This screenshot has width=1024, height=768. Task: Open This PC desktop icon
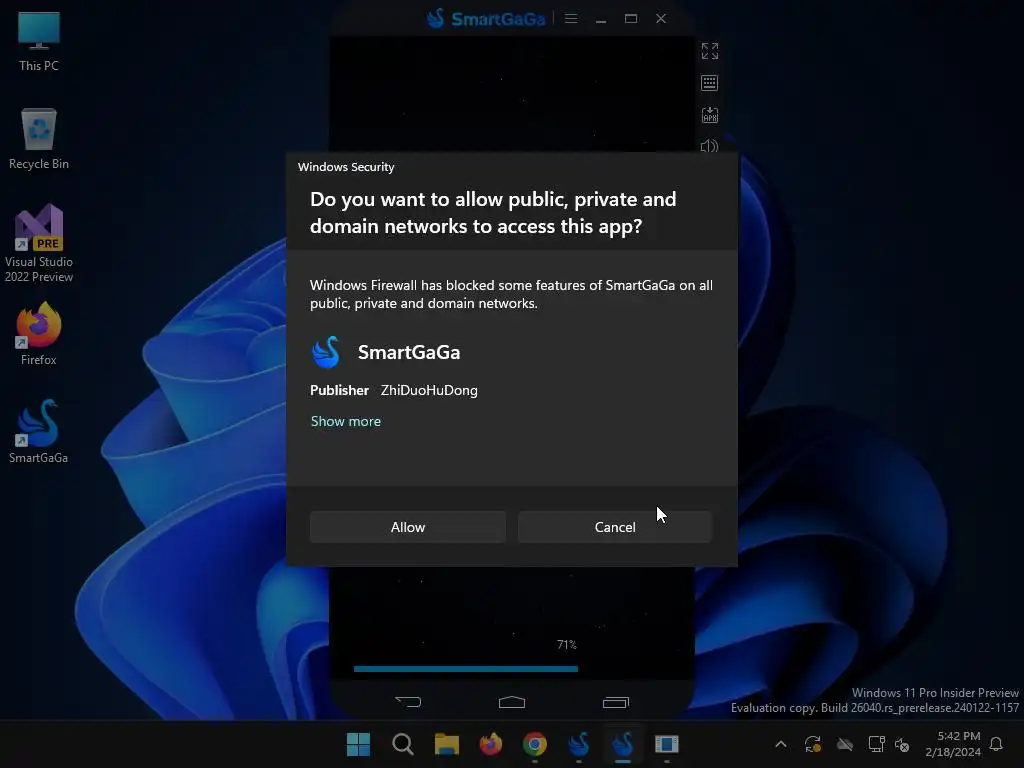[39, 42]
